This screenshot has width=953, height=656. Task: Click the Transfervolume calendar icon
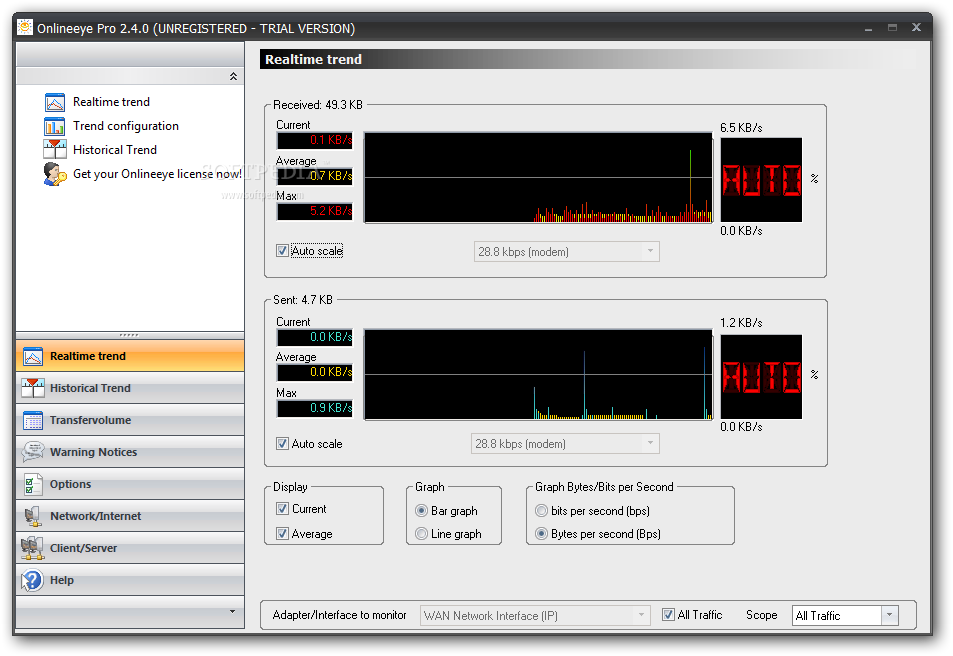pos(33,420)
